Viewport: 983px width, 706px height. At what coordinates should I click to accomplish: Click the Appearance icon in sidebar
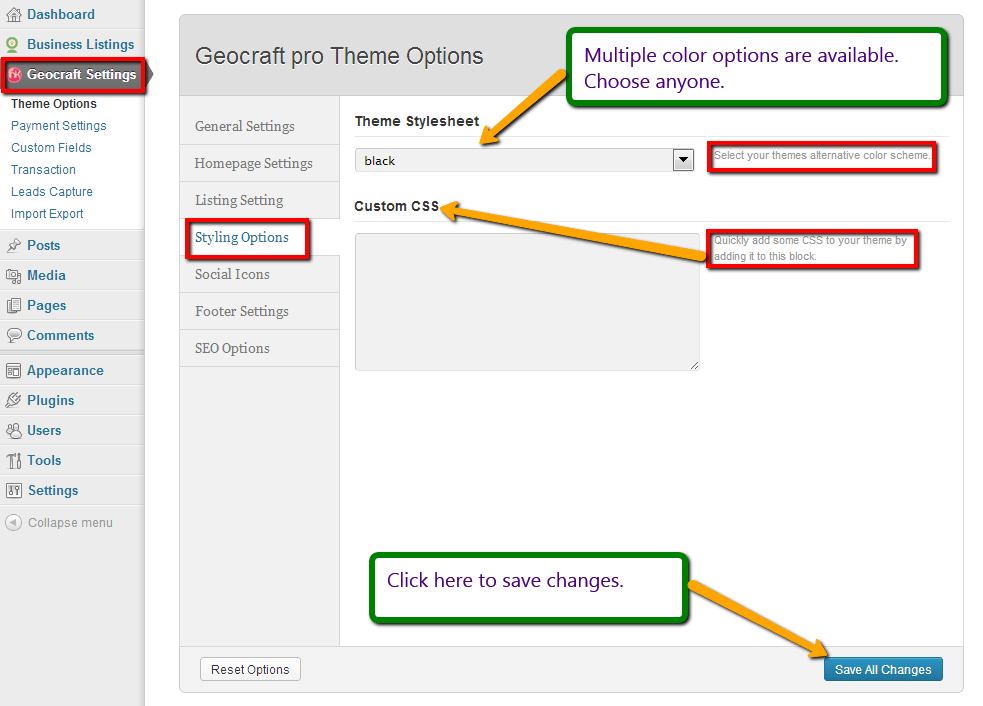click(13, 371)
